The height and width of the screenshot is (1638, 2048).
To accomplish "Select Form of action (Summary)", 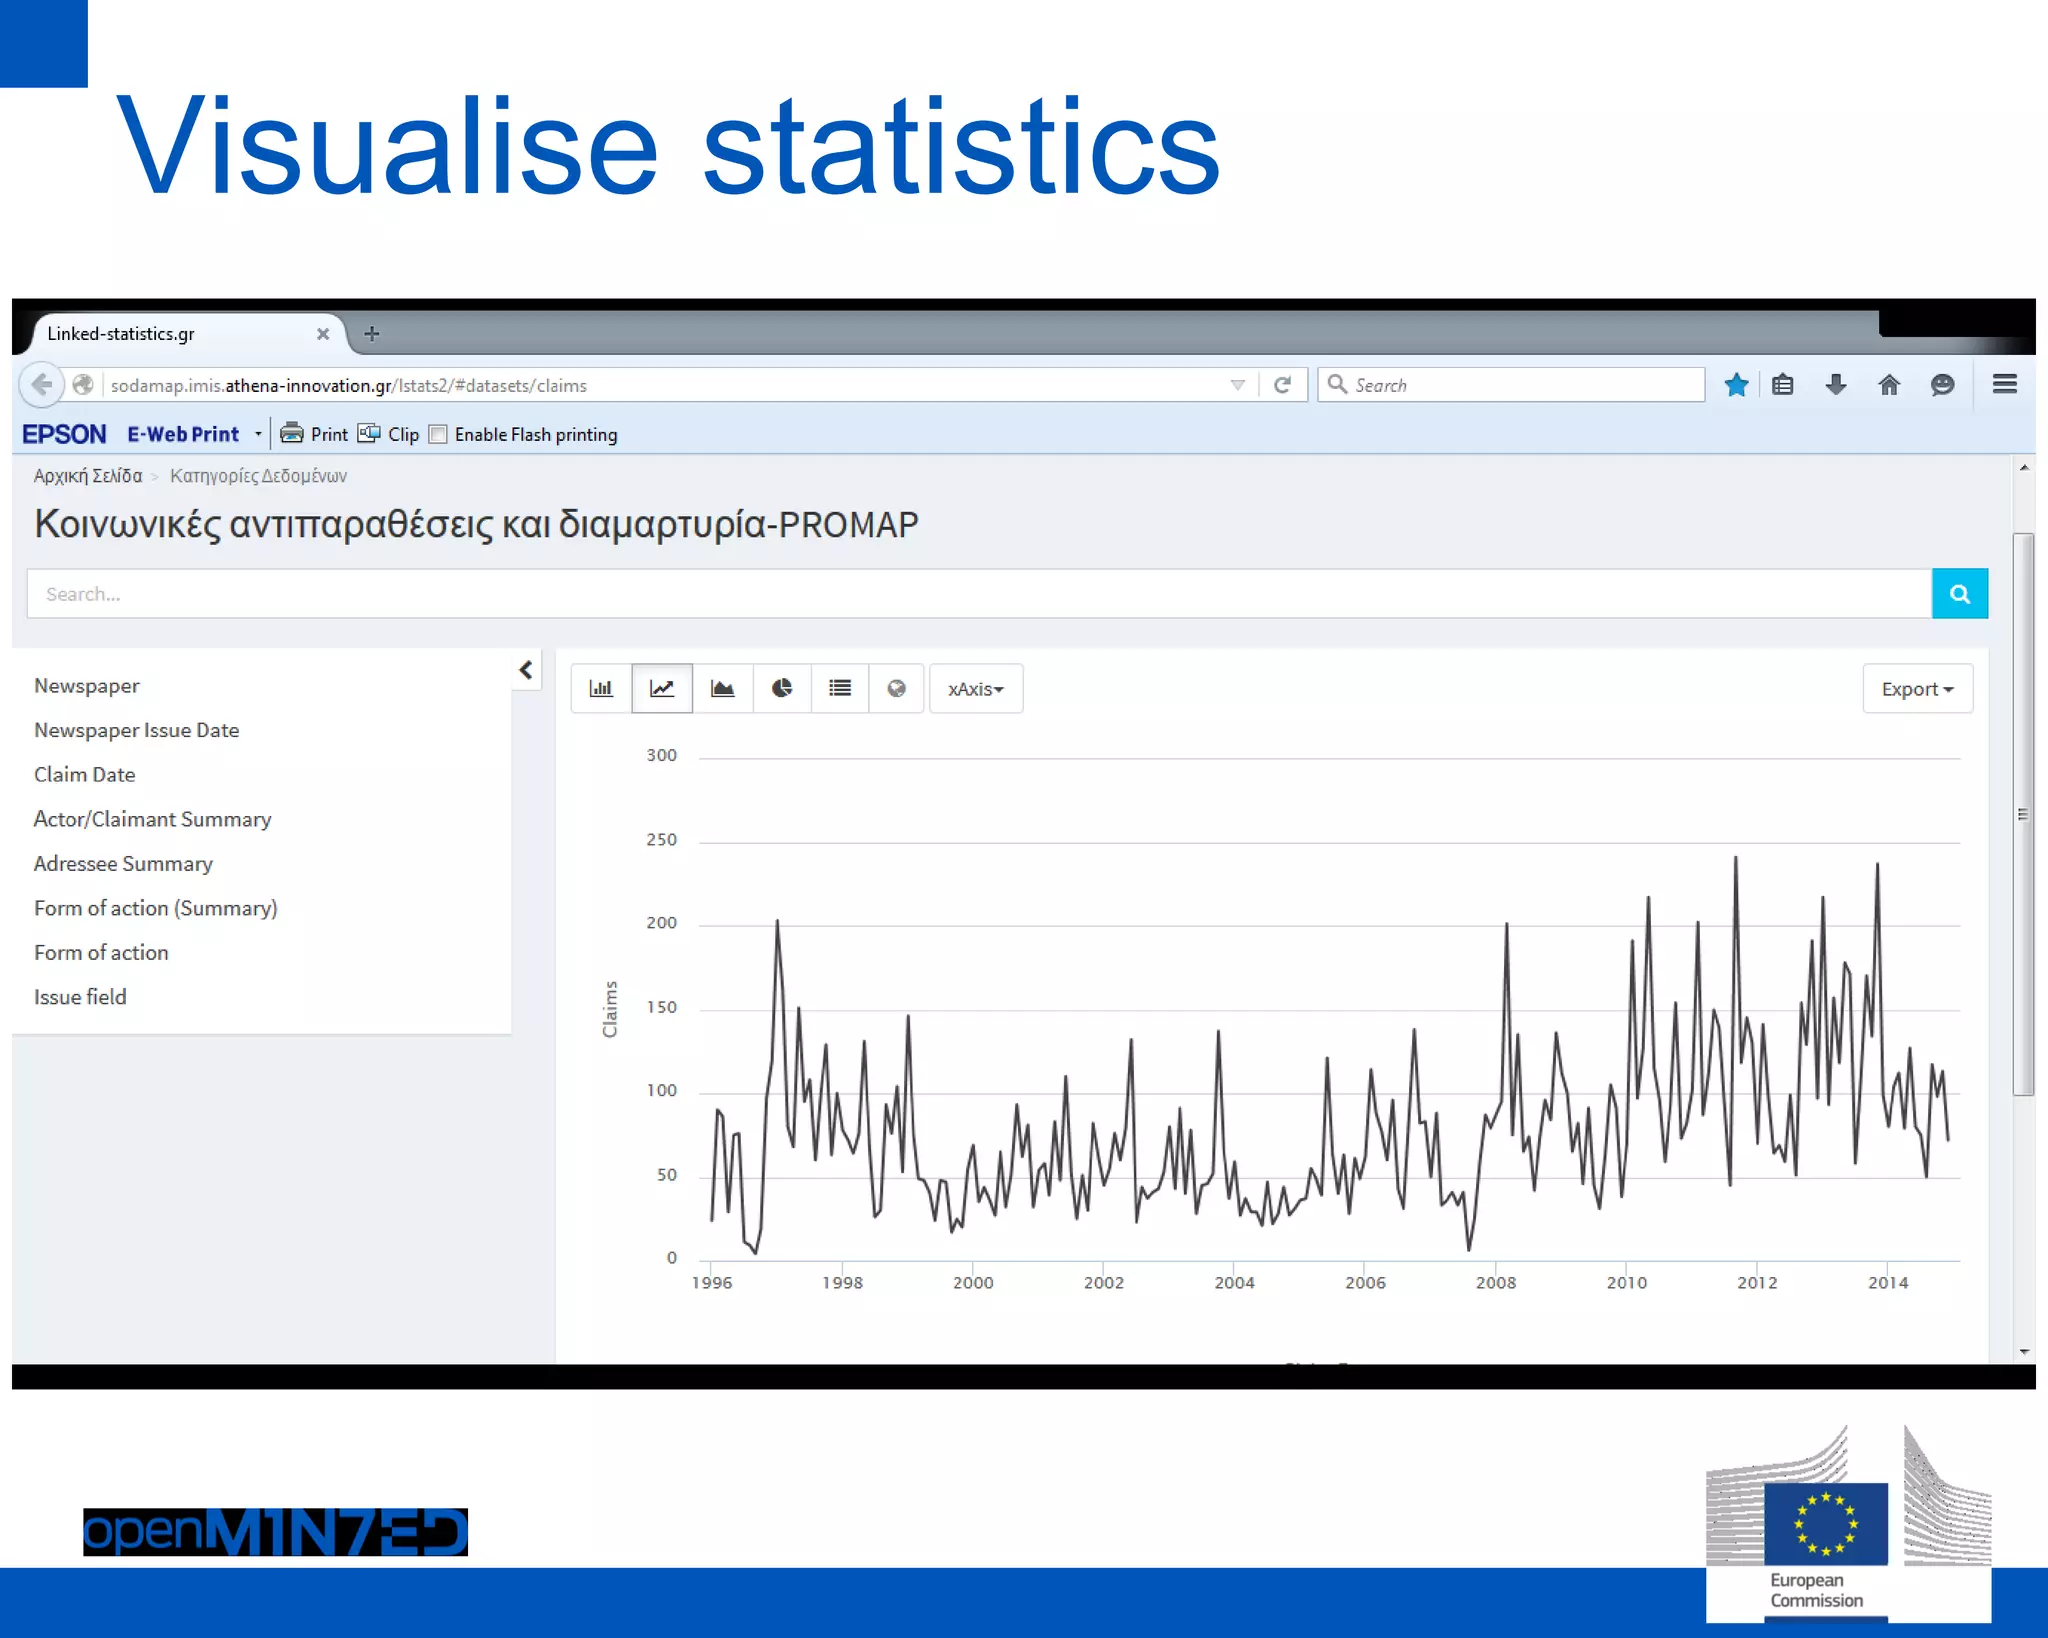I will pos(156,908).
